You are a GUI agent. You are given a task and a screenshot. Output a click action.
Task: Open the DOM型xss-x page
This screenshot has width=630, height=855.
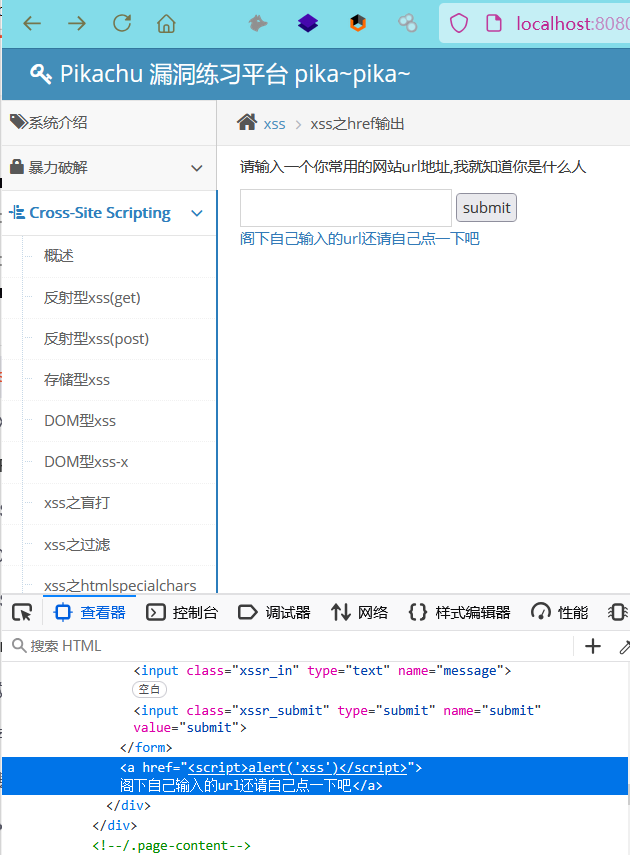click(x=86, y=462)
